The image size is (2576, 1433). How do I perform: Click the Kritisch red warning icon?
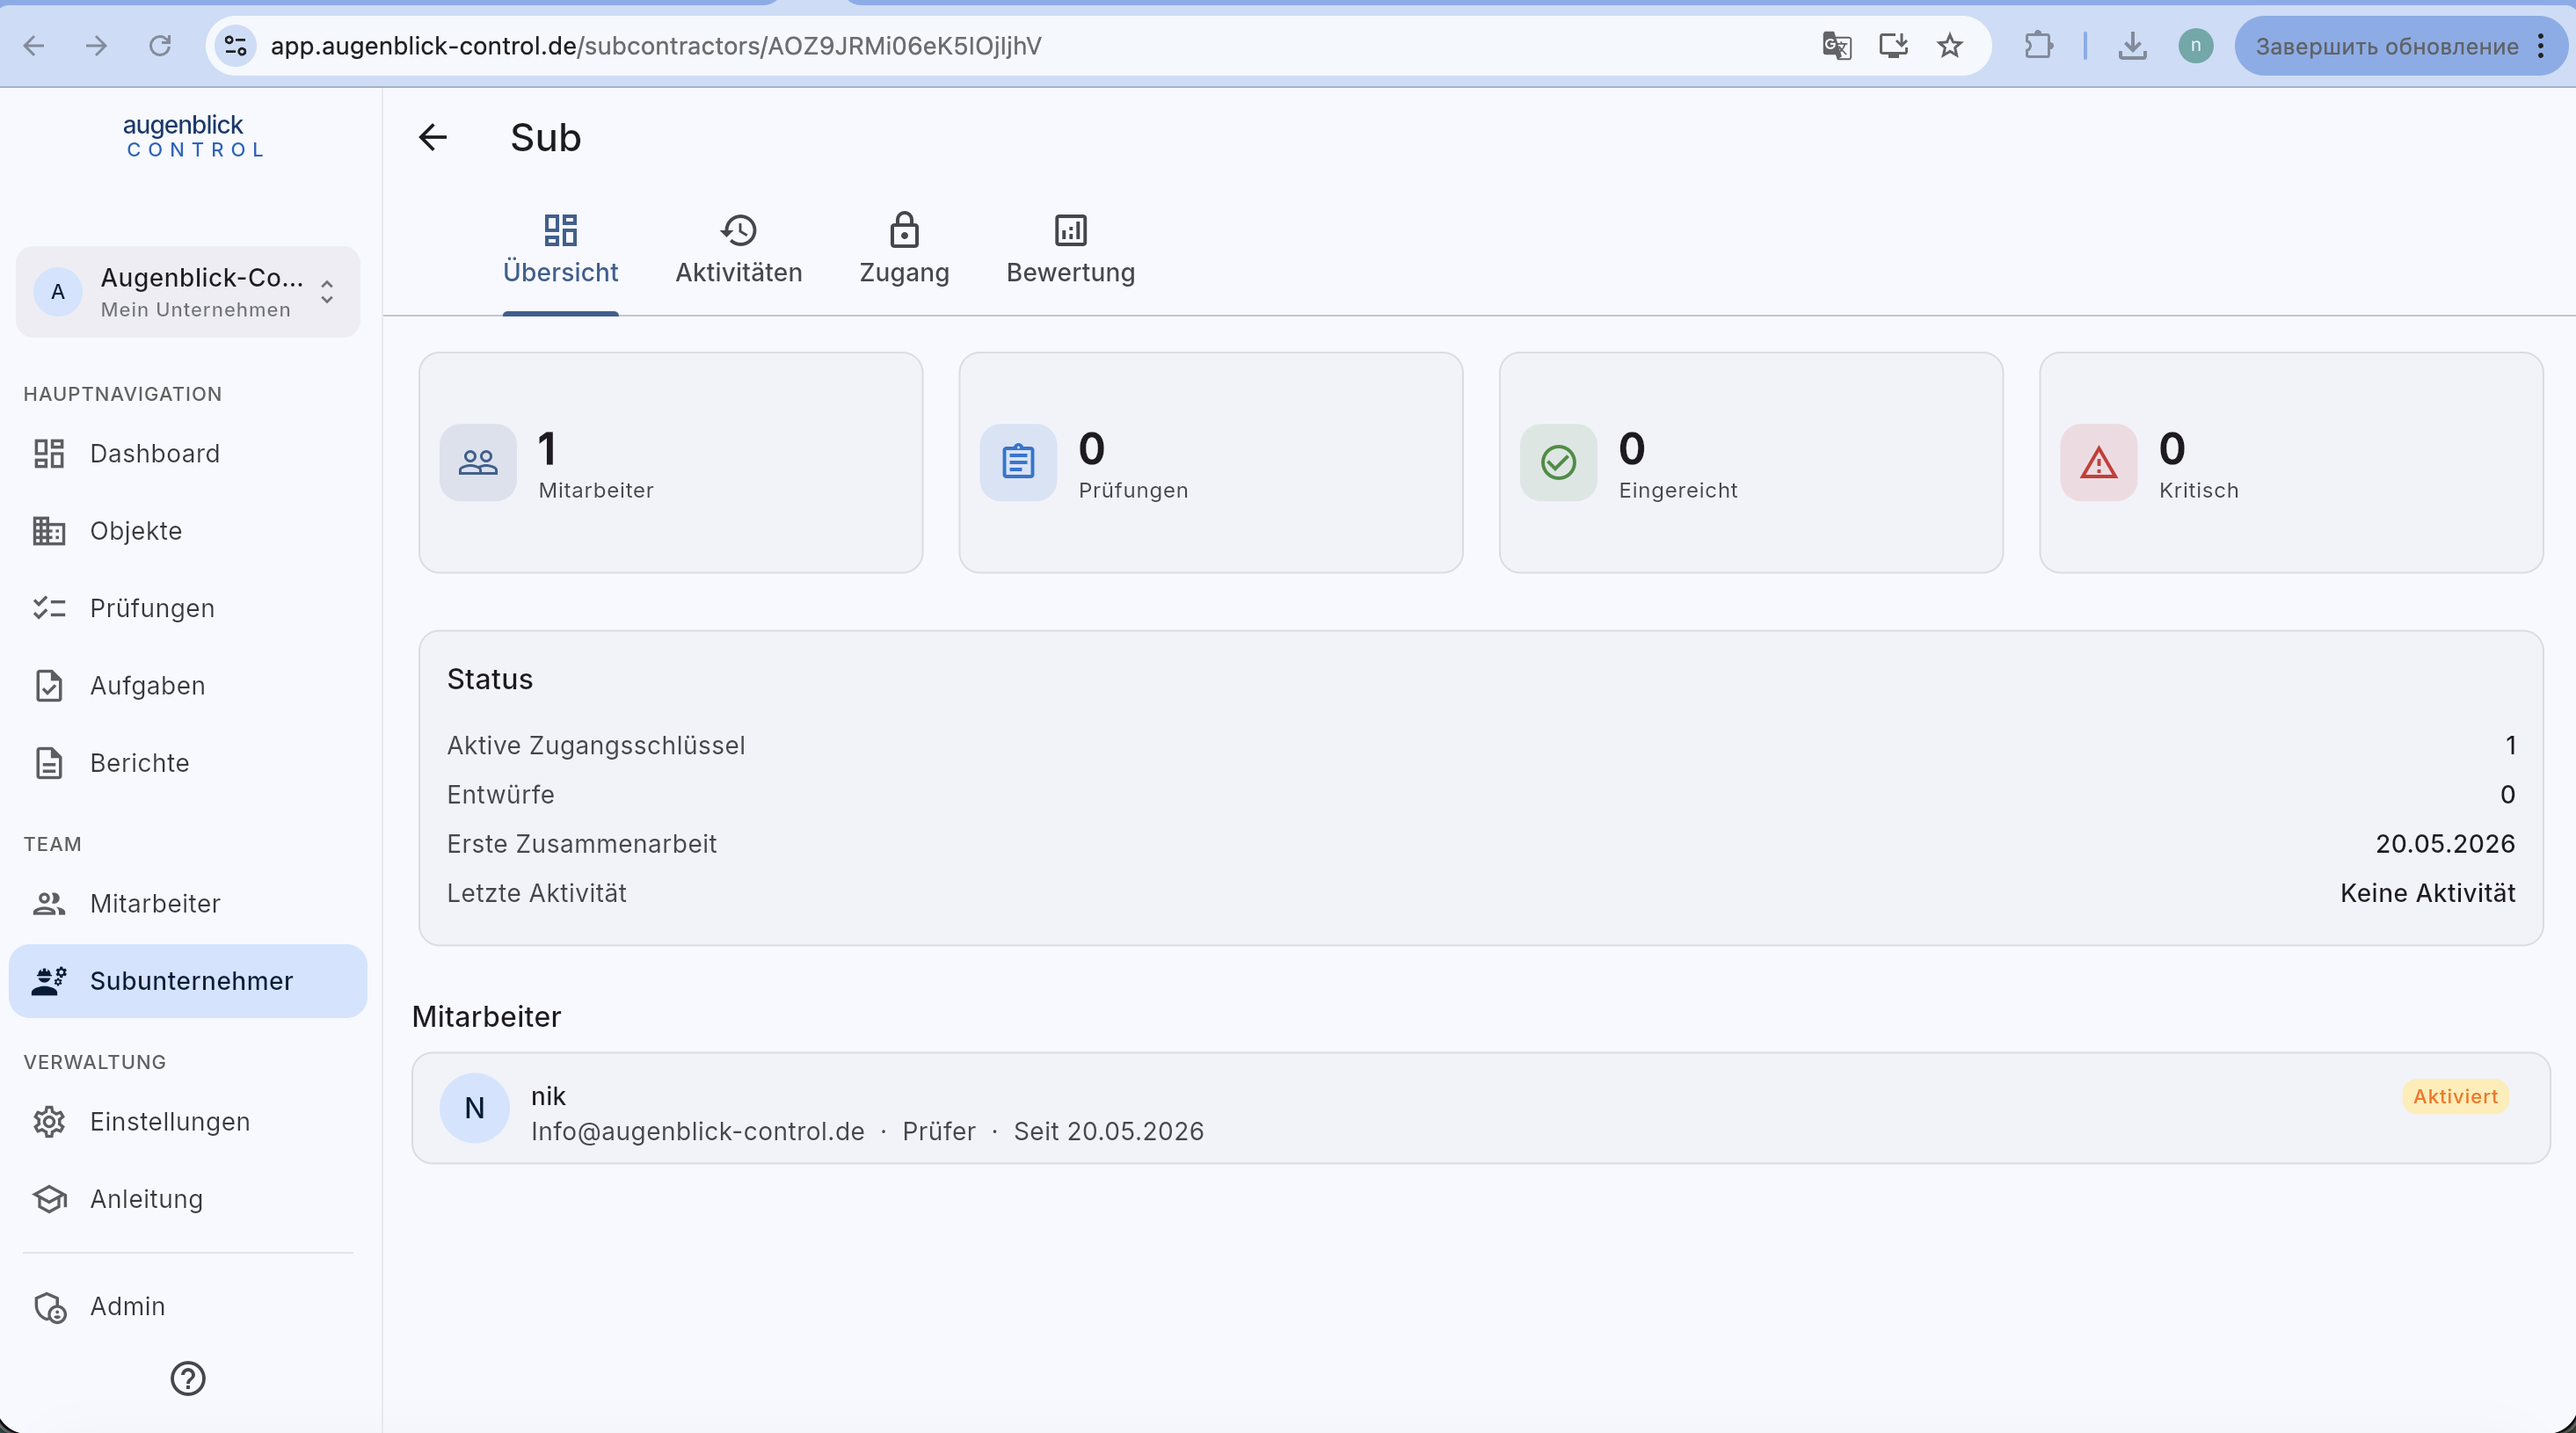pyautogui.click(x=2098, y=462)
